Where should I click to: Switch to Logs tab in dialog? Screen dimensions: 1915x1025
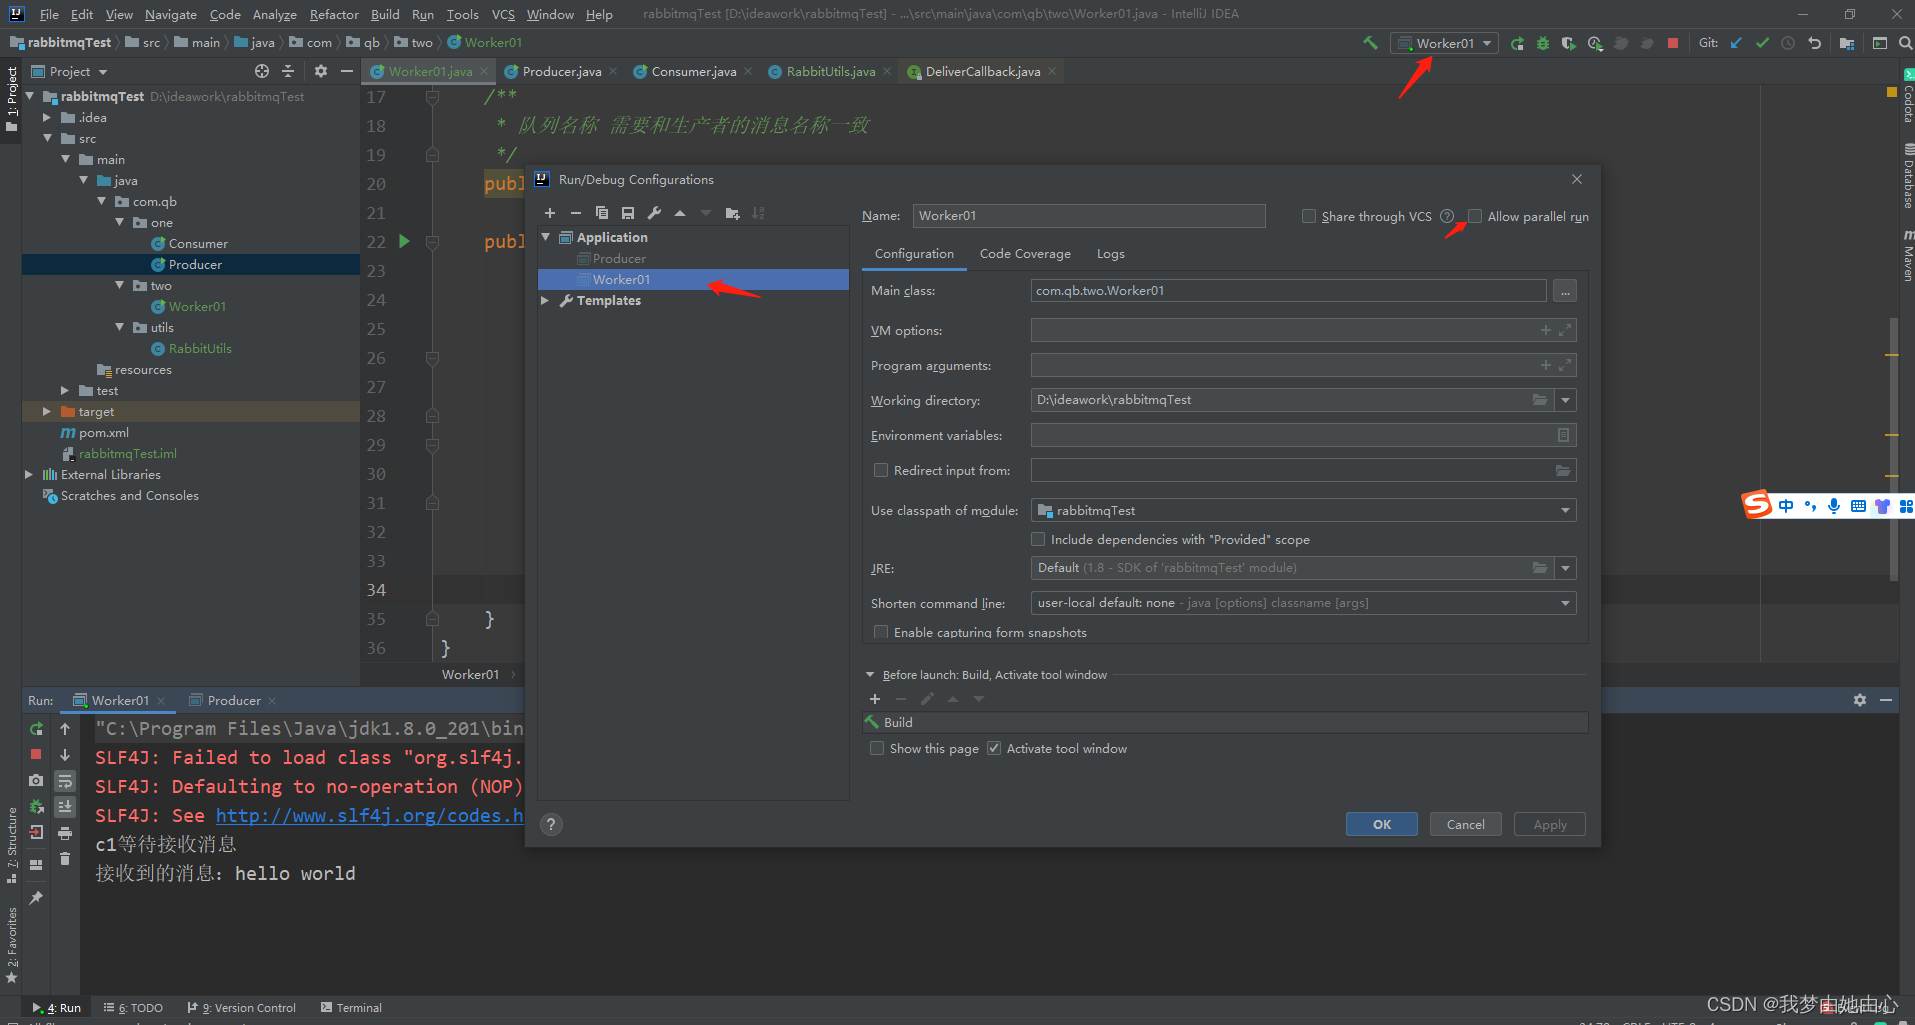tap(1110, 254)
